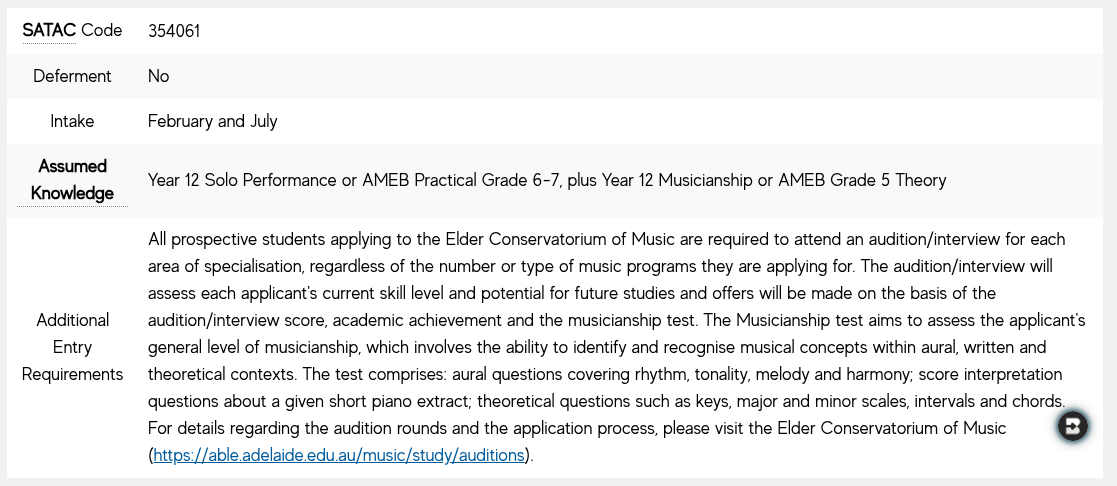Click the AMEB Practical Grade 6-7 text
The width and height of the screenshot is (1117, 486).
point(462,180)
